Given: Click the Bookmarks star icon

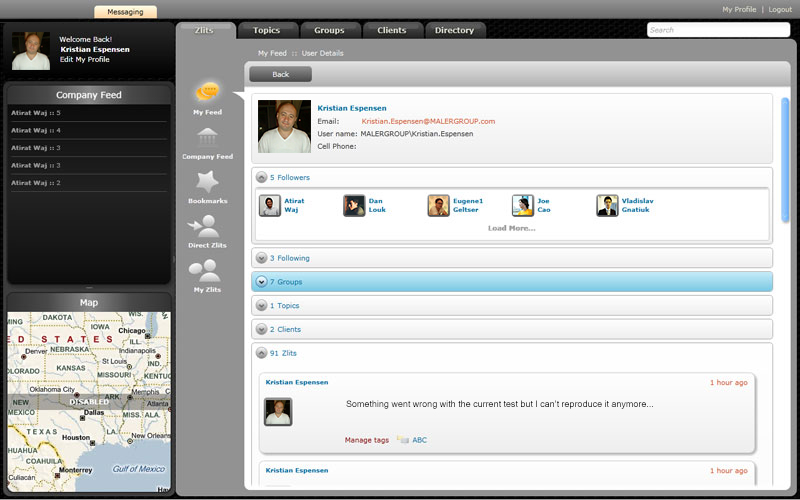Looking at the screenshot, I should point(208,182).
